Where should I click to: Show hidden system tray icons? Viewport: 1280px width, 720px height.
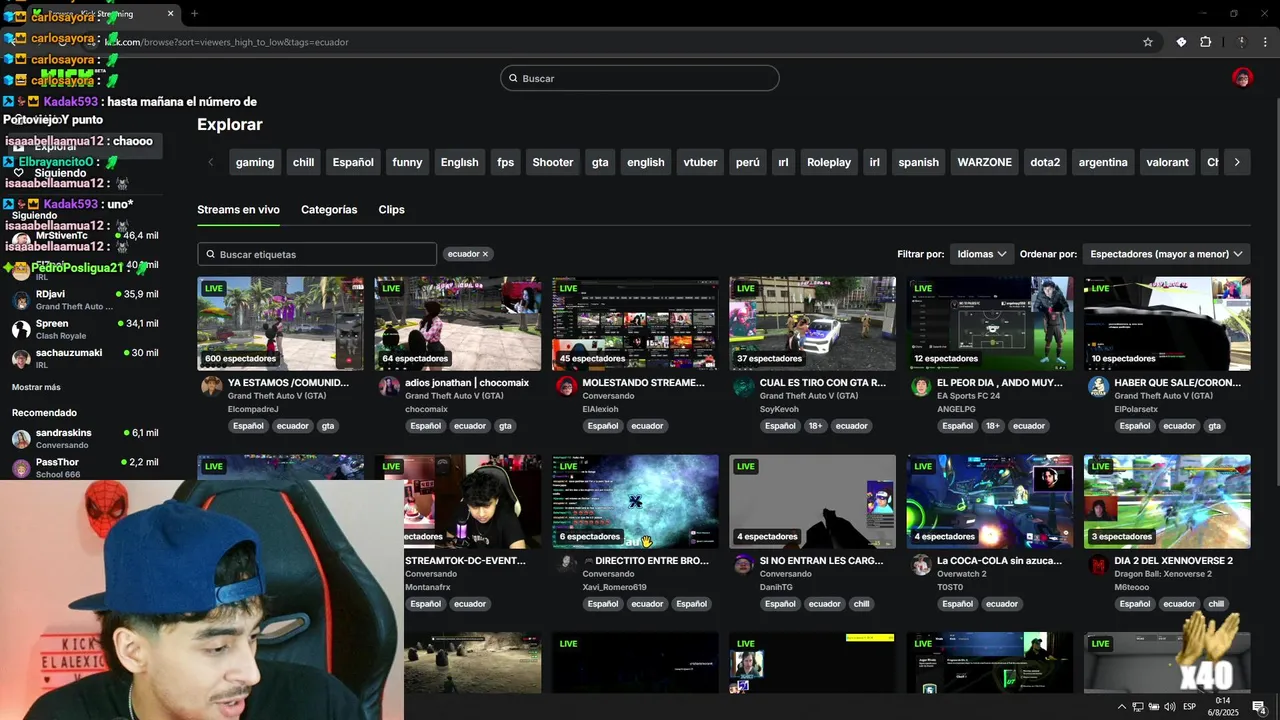[x=1122, y=707]
